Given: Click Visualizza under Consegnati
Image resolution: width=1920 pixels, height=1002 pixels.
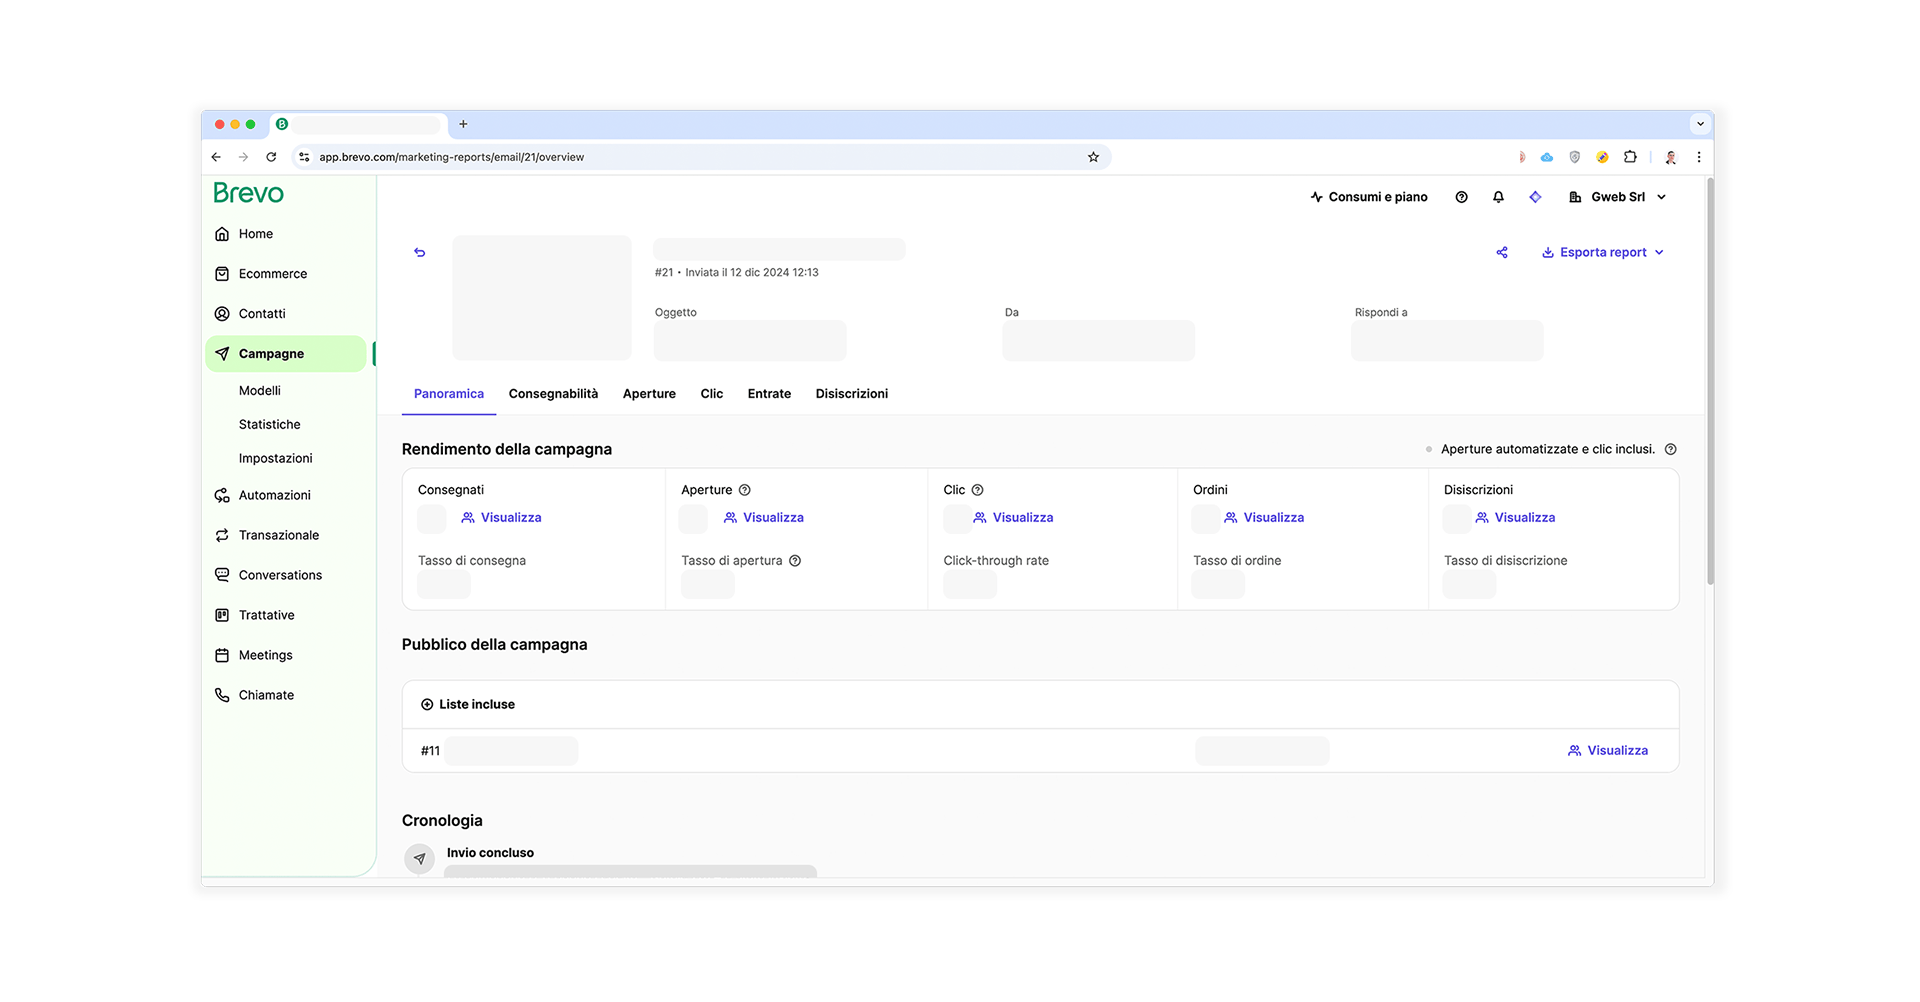Looking at the screenshot, I should pos(501,518).
